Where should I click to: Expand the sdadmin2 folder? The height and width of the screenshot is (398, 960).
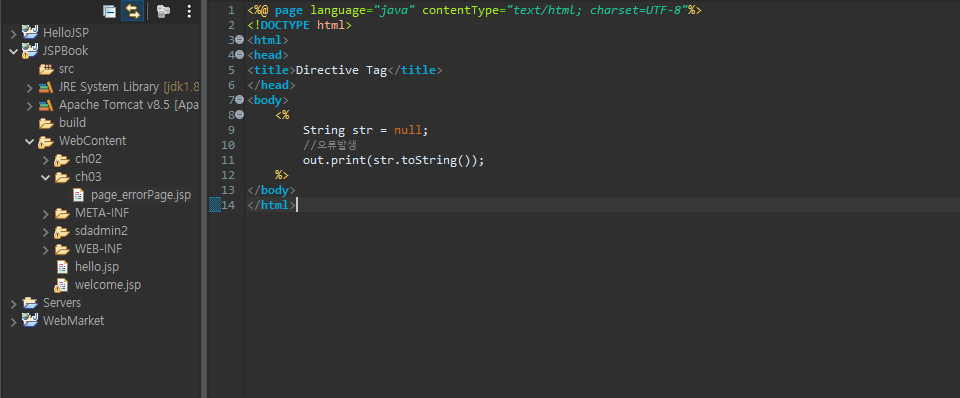[x=45, y=231]
